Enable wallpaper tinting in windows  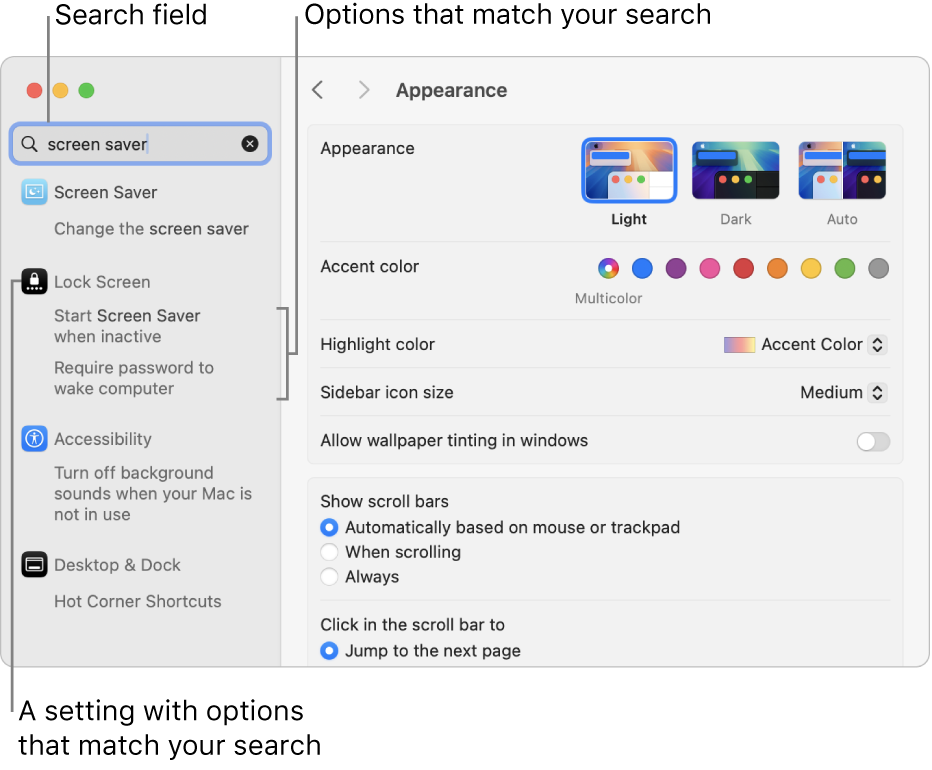(x=873, y=441)
